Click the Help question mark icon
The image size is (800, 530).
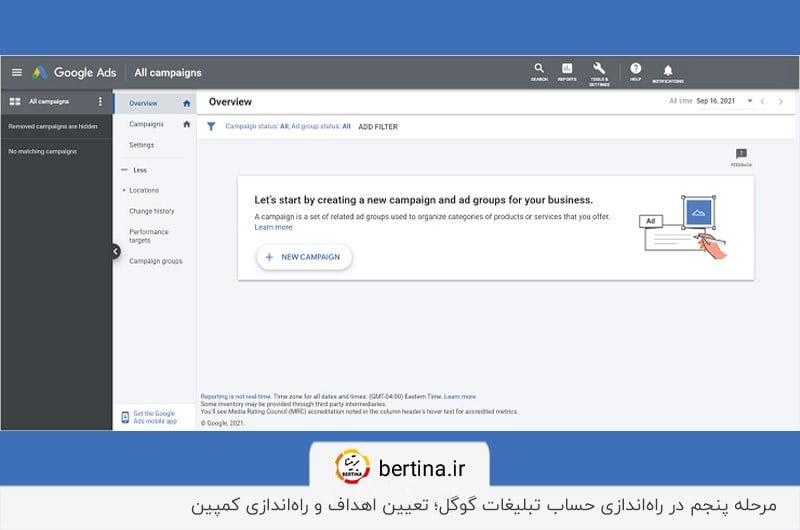click(x=635, y=70)
